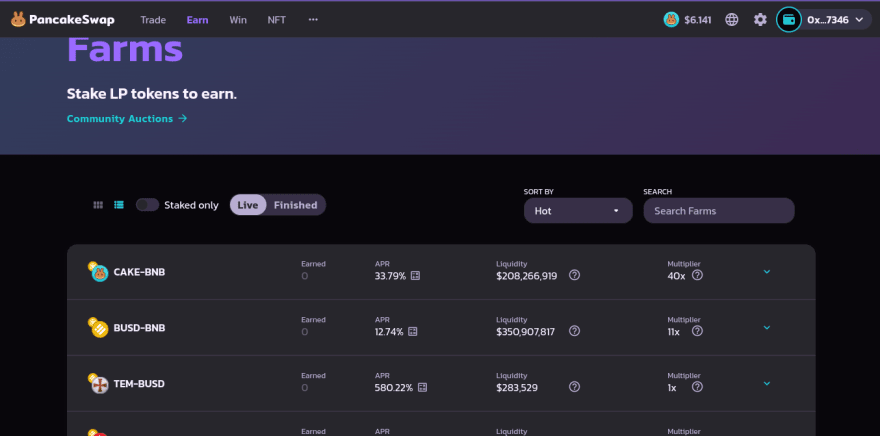880x436 pixels.
Task: Open the more options ellipsis menu
Action: (x=313, y=20)
